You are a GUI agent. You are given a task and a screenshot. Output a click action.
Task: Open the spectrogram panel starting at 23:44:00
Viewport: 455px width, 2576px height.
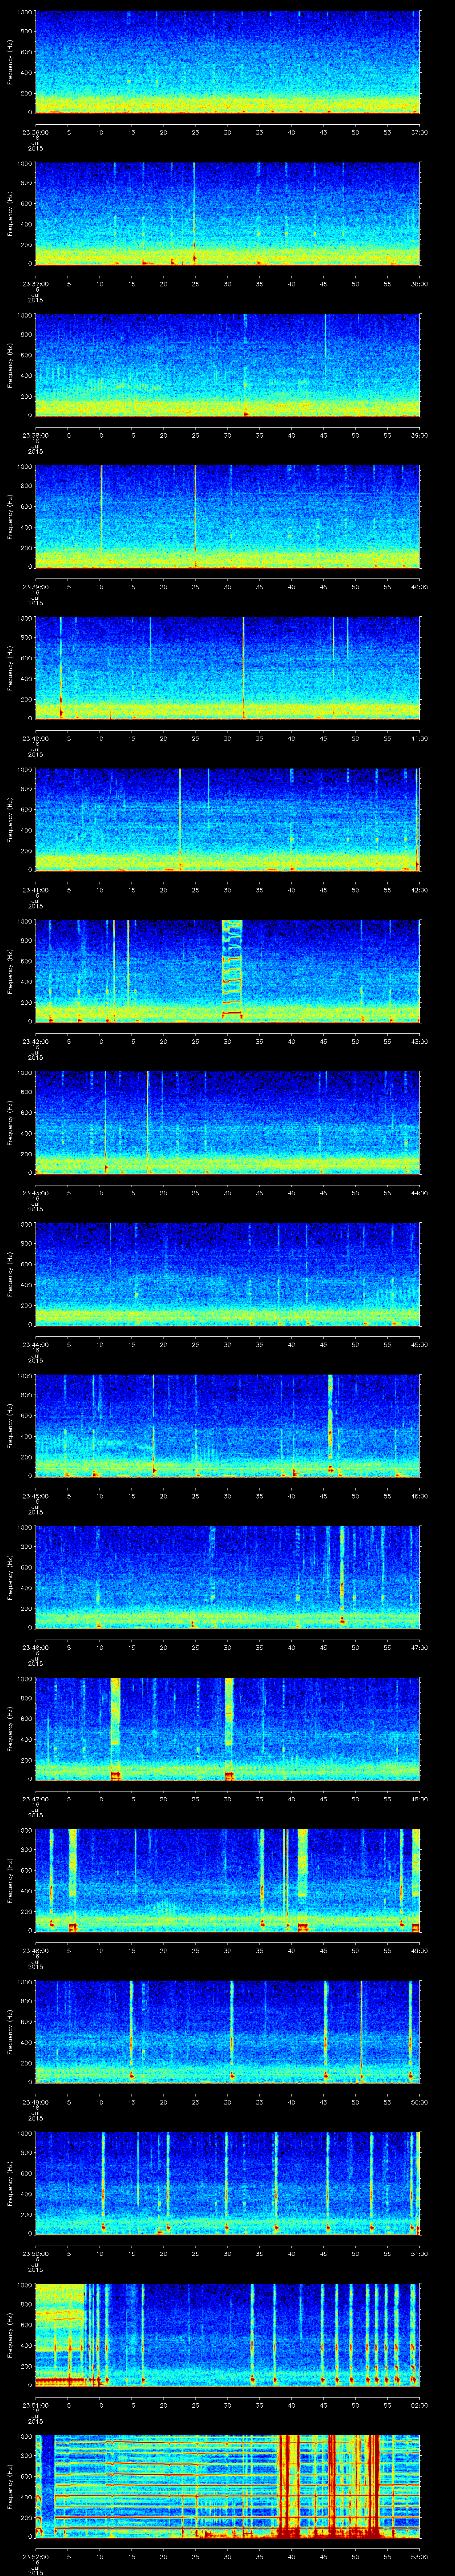[228, 1274]
